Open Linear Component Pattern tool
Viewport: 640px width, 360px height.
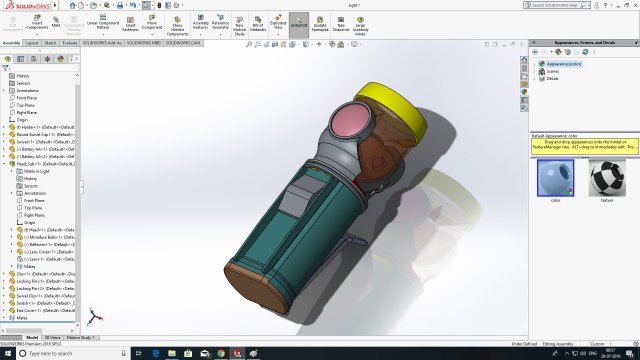(103, 22)
